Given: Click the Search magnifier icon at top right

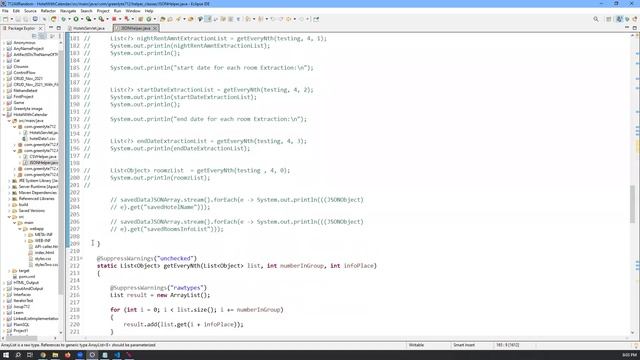Looking at the screenshot, I should pos(596,19).
